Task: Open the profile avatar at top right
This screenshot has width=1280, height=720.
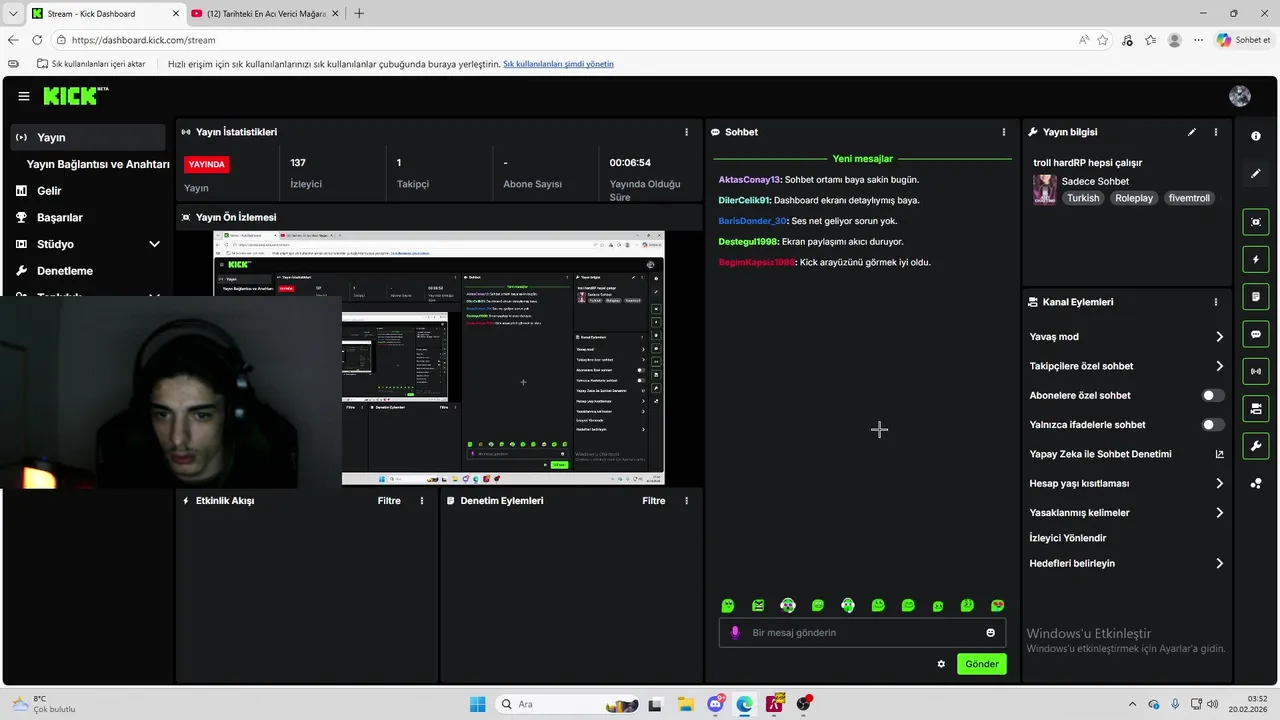Action: click(x=1240, y=96)
